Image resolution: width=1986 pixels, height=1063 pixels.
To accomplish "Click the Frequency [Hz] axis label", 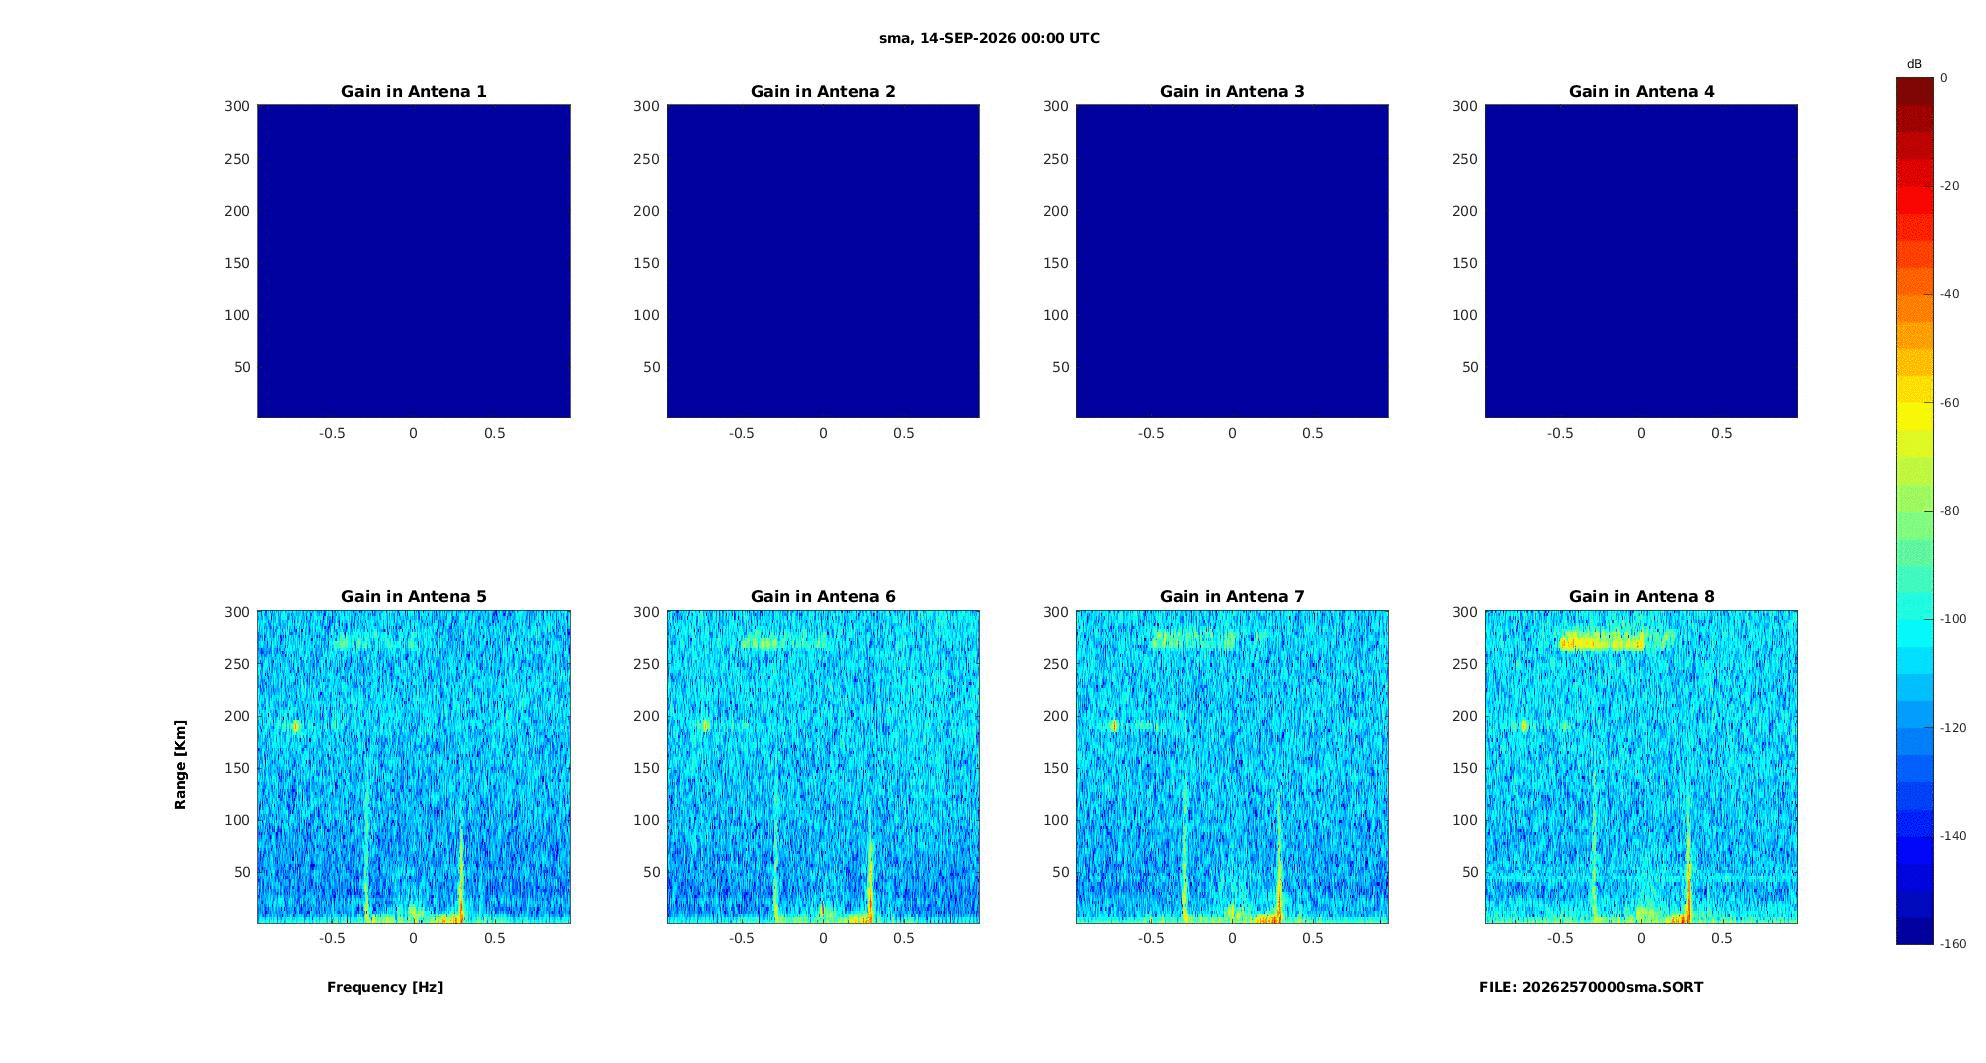I will 385,987.
